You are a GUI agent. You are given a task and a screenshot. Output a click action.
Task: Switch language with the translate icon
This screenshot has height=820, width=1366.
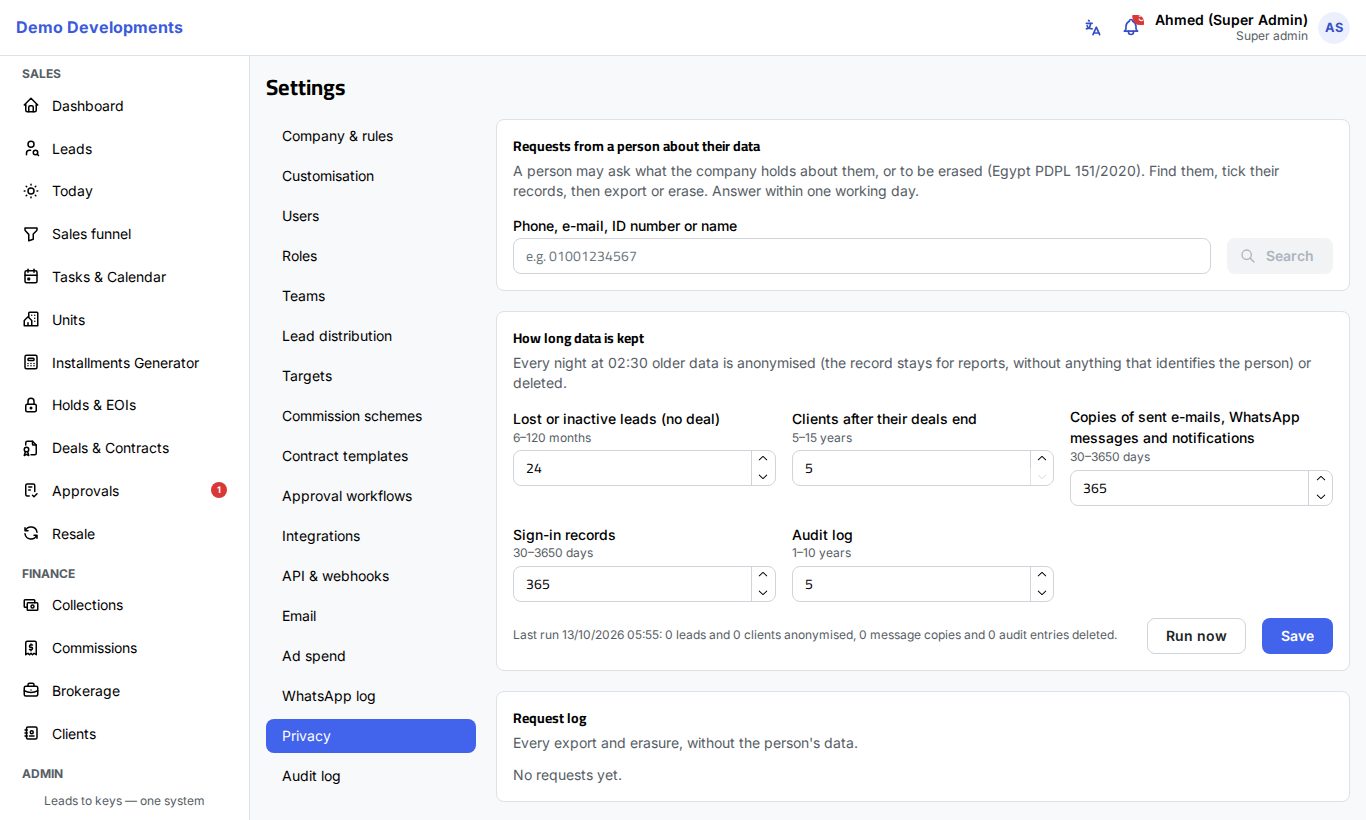point(1093,28)
